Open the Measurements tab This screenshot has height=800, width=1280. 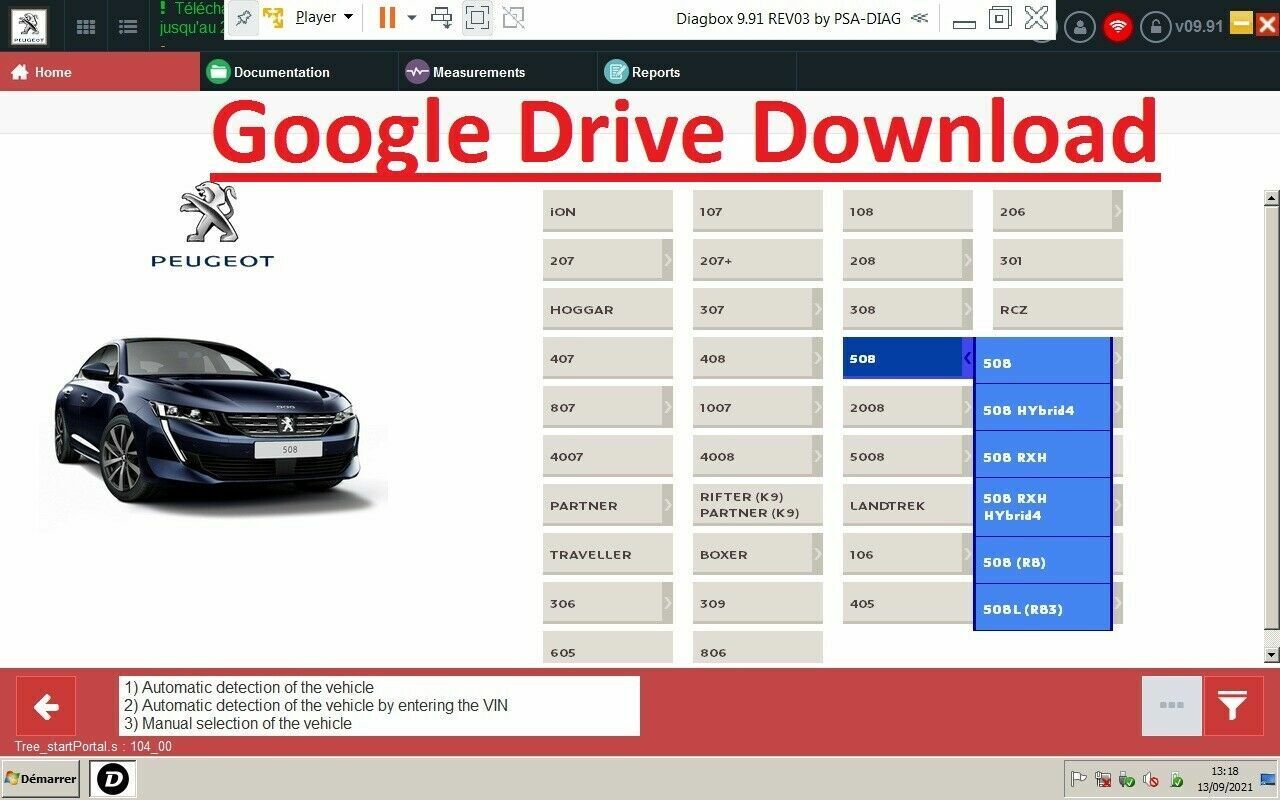click(498, 72)
